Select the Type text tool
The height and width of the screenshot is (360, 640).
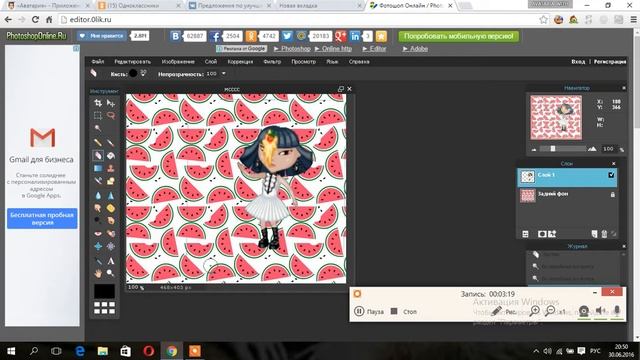pos(111,261)
